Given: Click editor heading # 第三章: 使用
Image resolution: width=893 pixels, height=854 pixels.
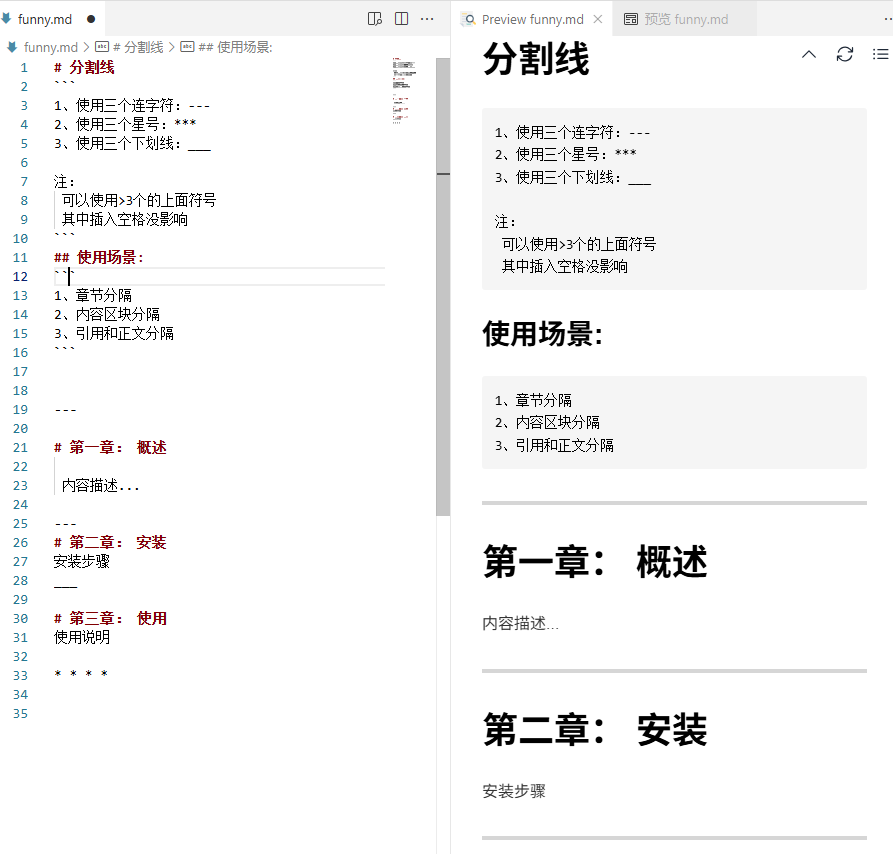Looking at the screenshot, I should pyautogui.click(x=110, y=618).
